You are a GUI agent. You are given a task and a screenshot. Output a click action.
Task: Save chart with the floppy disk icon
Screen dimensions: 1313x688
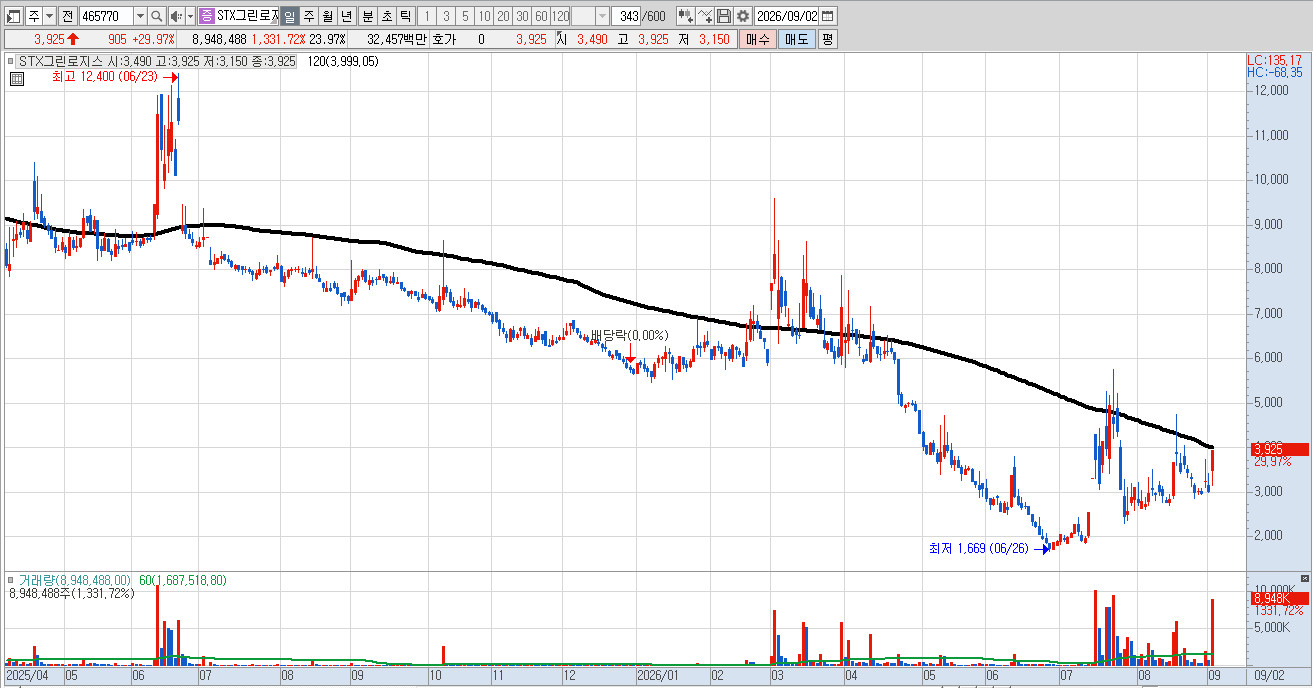pyautogui.click(x=724, y=16)
